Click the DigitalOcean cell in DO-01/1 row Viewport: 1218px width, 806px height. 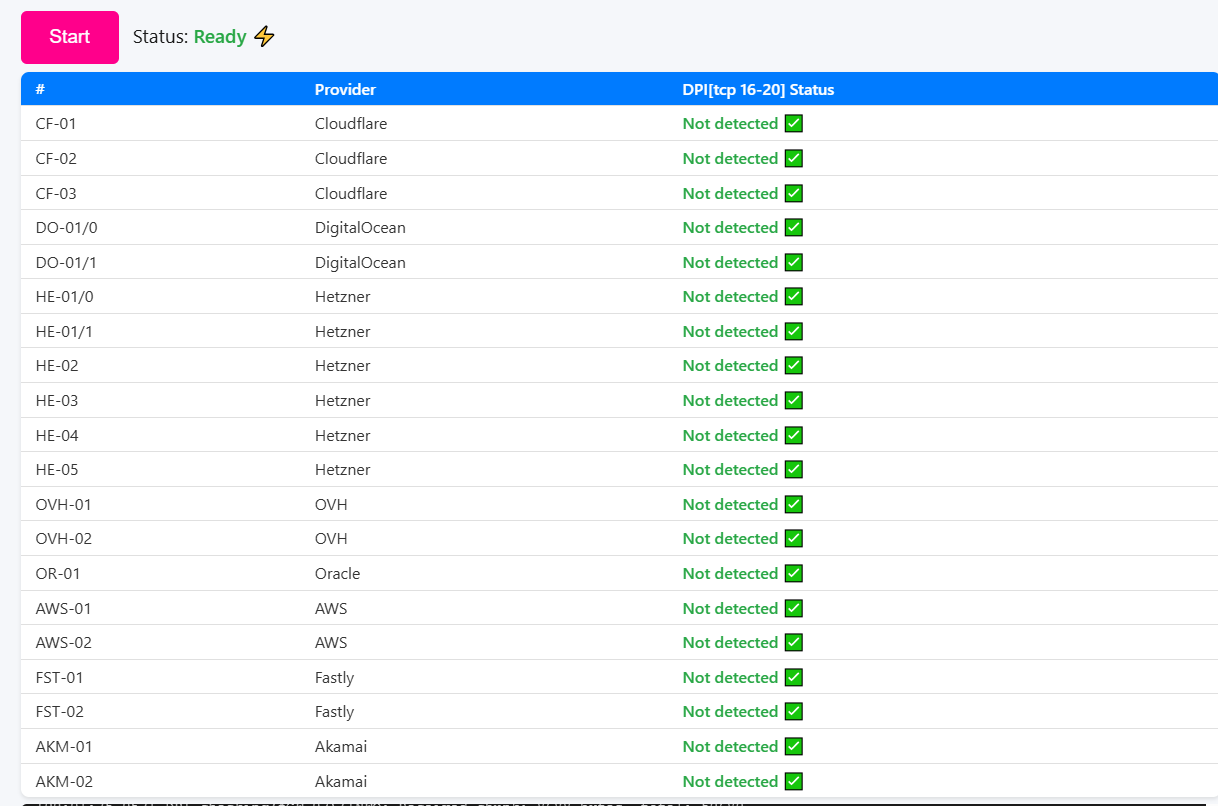pos(360,263)
